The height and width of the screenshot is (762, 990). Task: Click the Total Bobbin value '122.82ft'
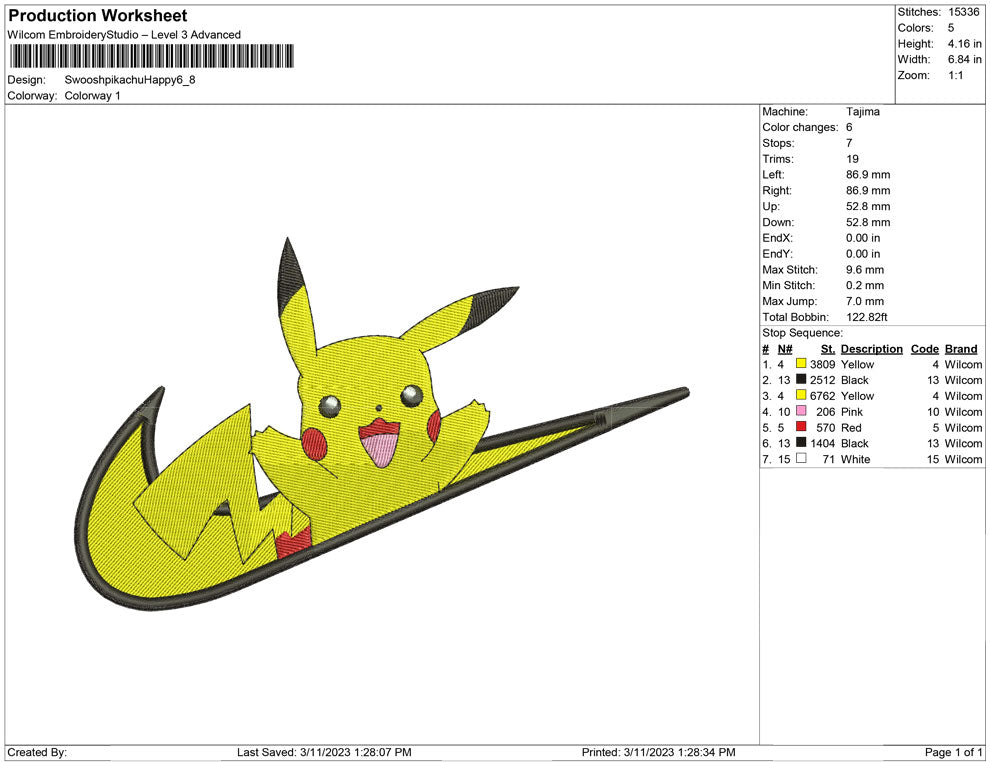(867, 317)
